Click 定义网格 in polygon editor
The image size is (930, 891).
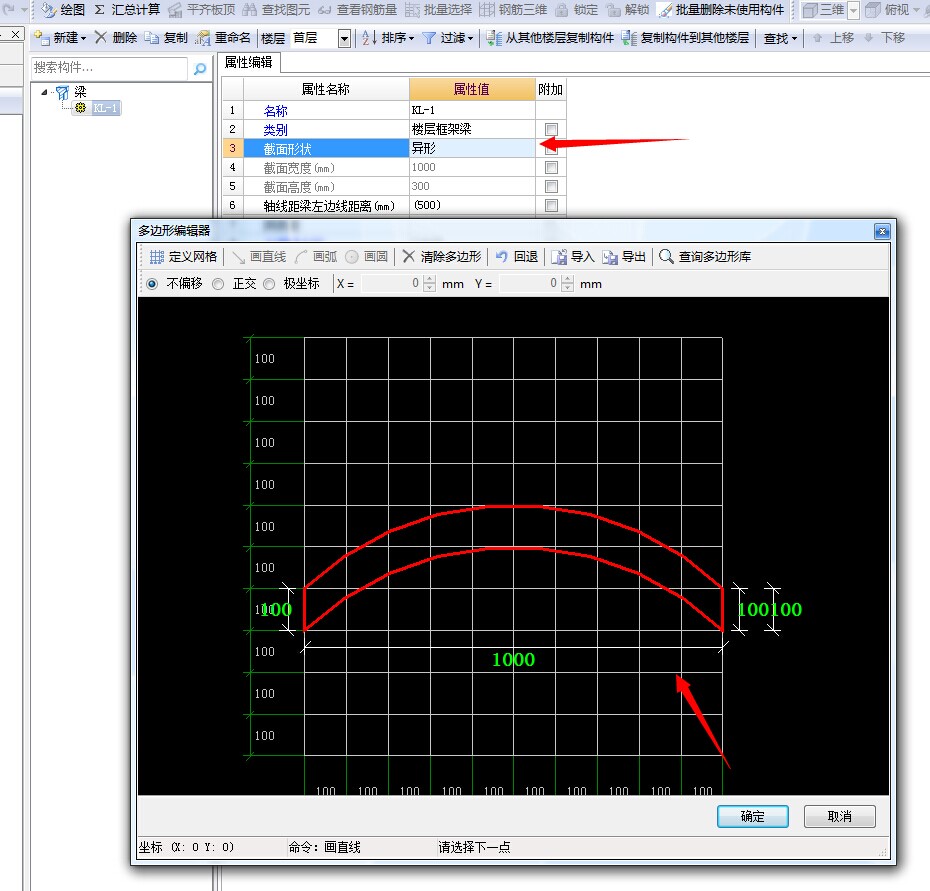(x=183, y=257)
